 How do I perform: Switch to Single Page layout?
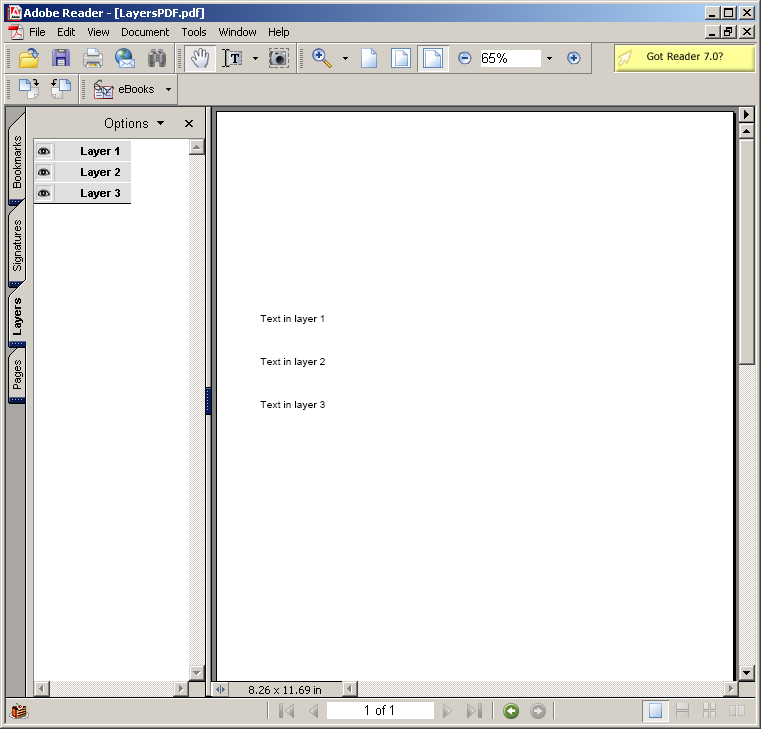[655, 711]
